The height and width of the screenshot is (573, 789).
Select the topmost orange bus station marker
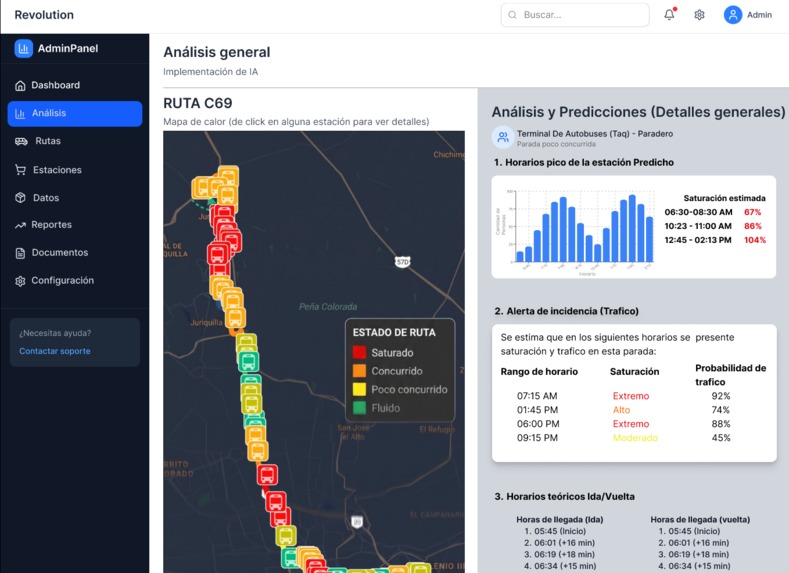pos(228,176)
